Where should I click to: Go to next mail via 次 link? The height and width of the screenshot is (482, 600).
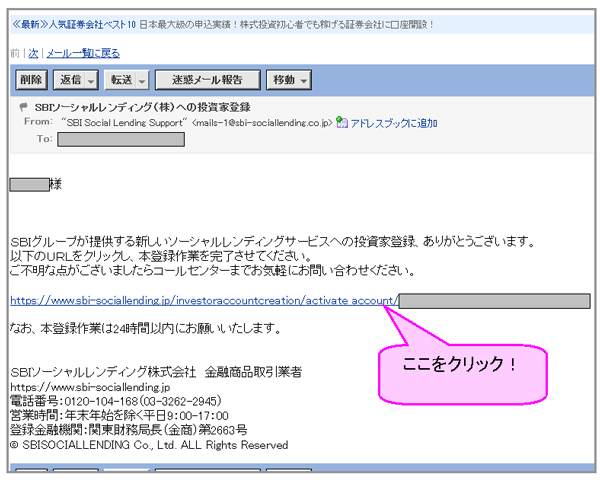(x=33, y=53)
